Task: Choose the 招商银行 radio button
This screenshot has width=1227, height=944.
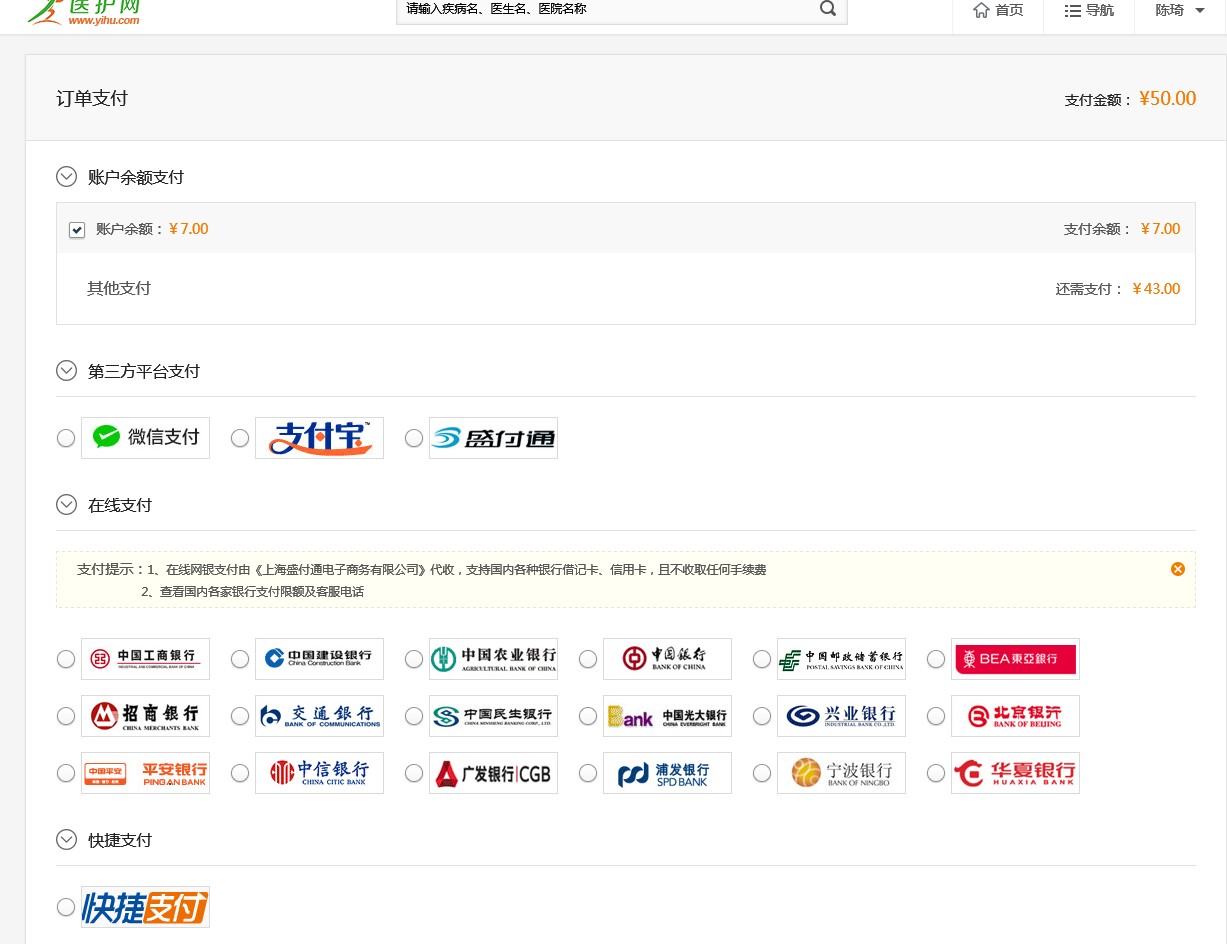Action: click(x=66, y=716)
